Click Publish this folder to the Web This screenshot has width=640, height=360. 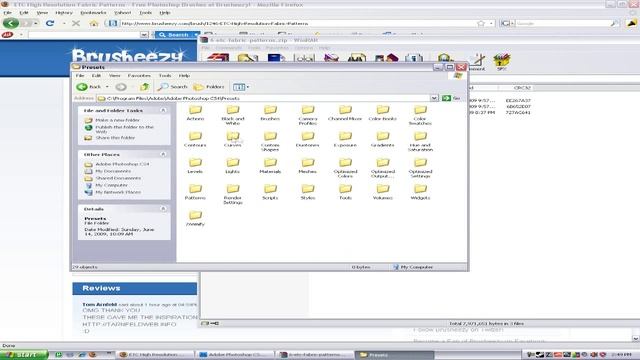point(120,129)
